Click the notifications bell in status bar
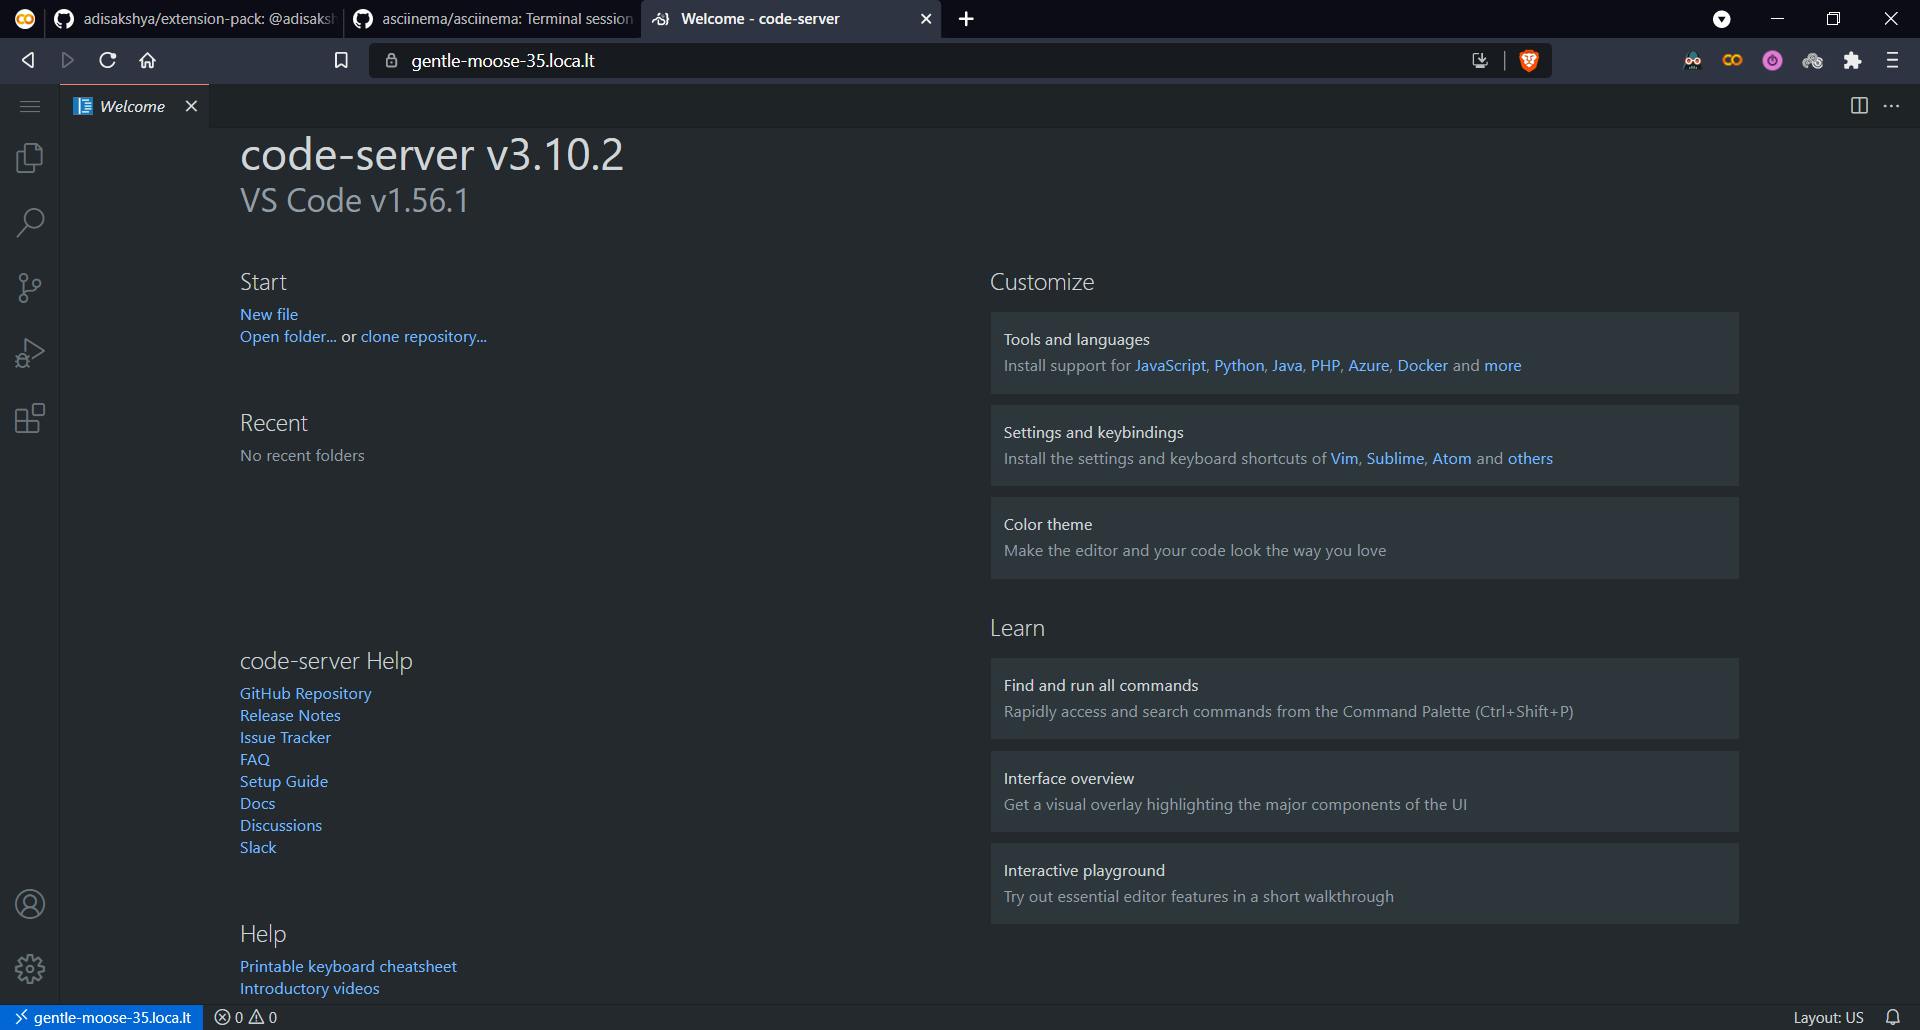1920x1030 pixels. (1892, 1017)
